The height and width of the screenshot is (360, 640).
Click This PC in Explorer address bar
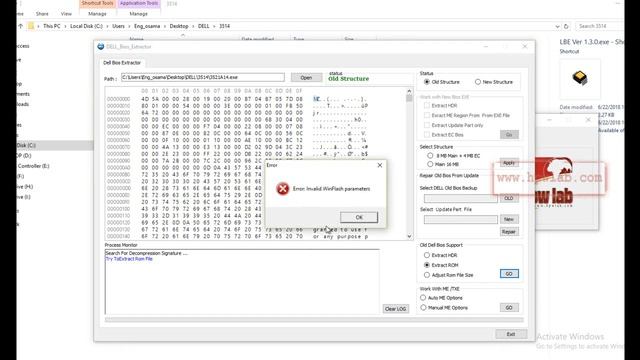[51, 26]
